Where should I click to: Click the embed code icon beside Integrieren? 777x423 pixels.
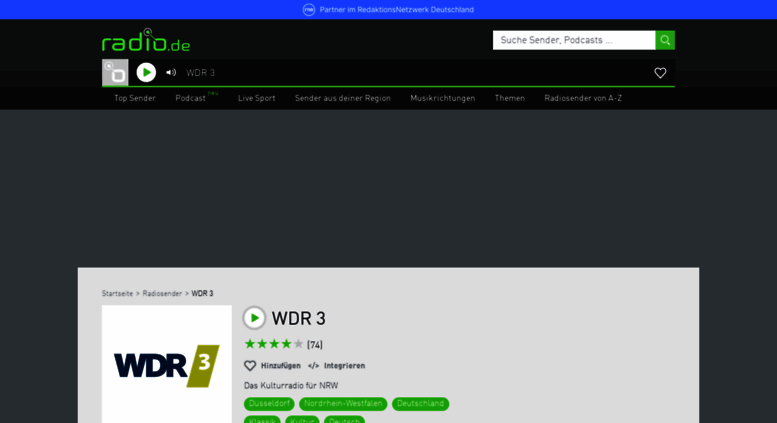[313, 366]
